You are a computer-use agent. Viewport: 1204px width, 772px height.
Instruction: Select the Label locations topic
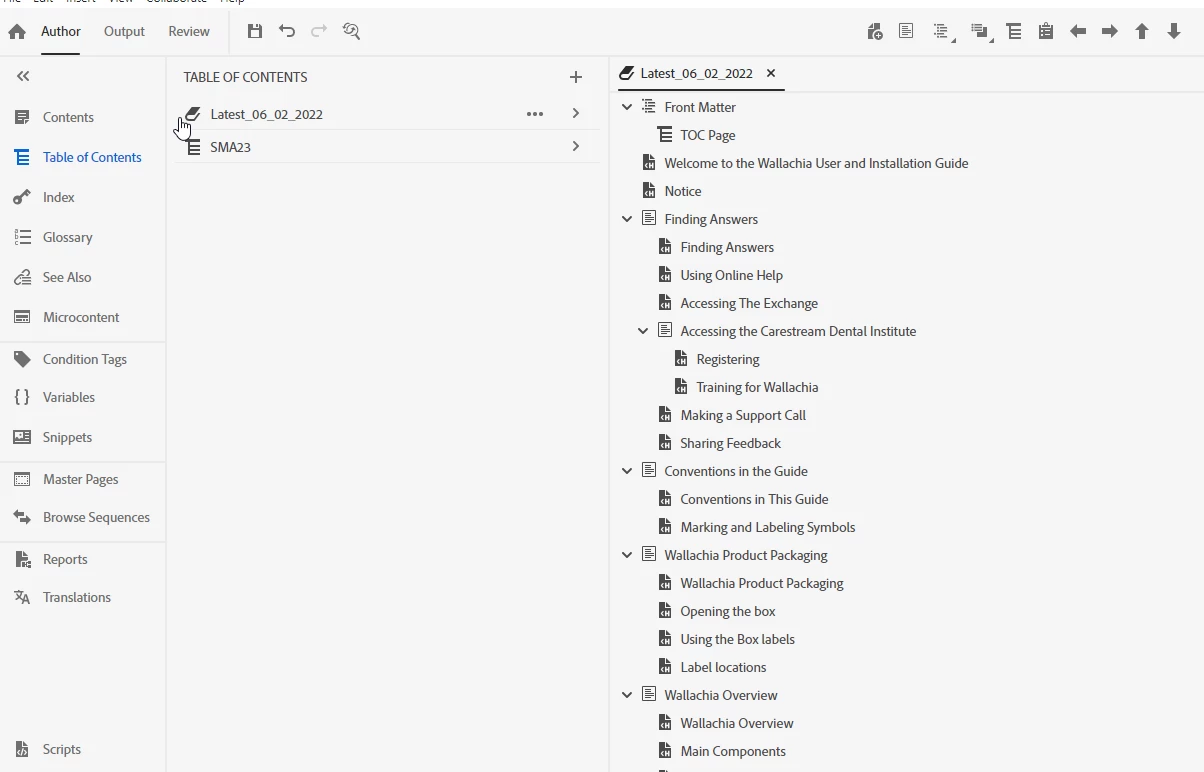tap(723, 667)
